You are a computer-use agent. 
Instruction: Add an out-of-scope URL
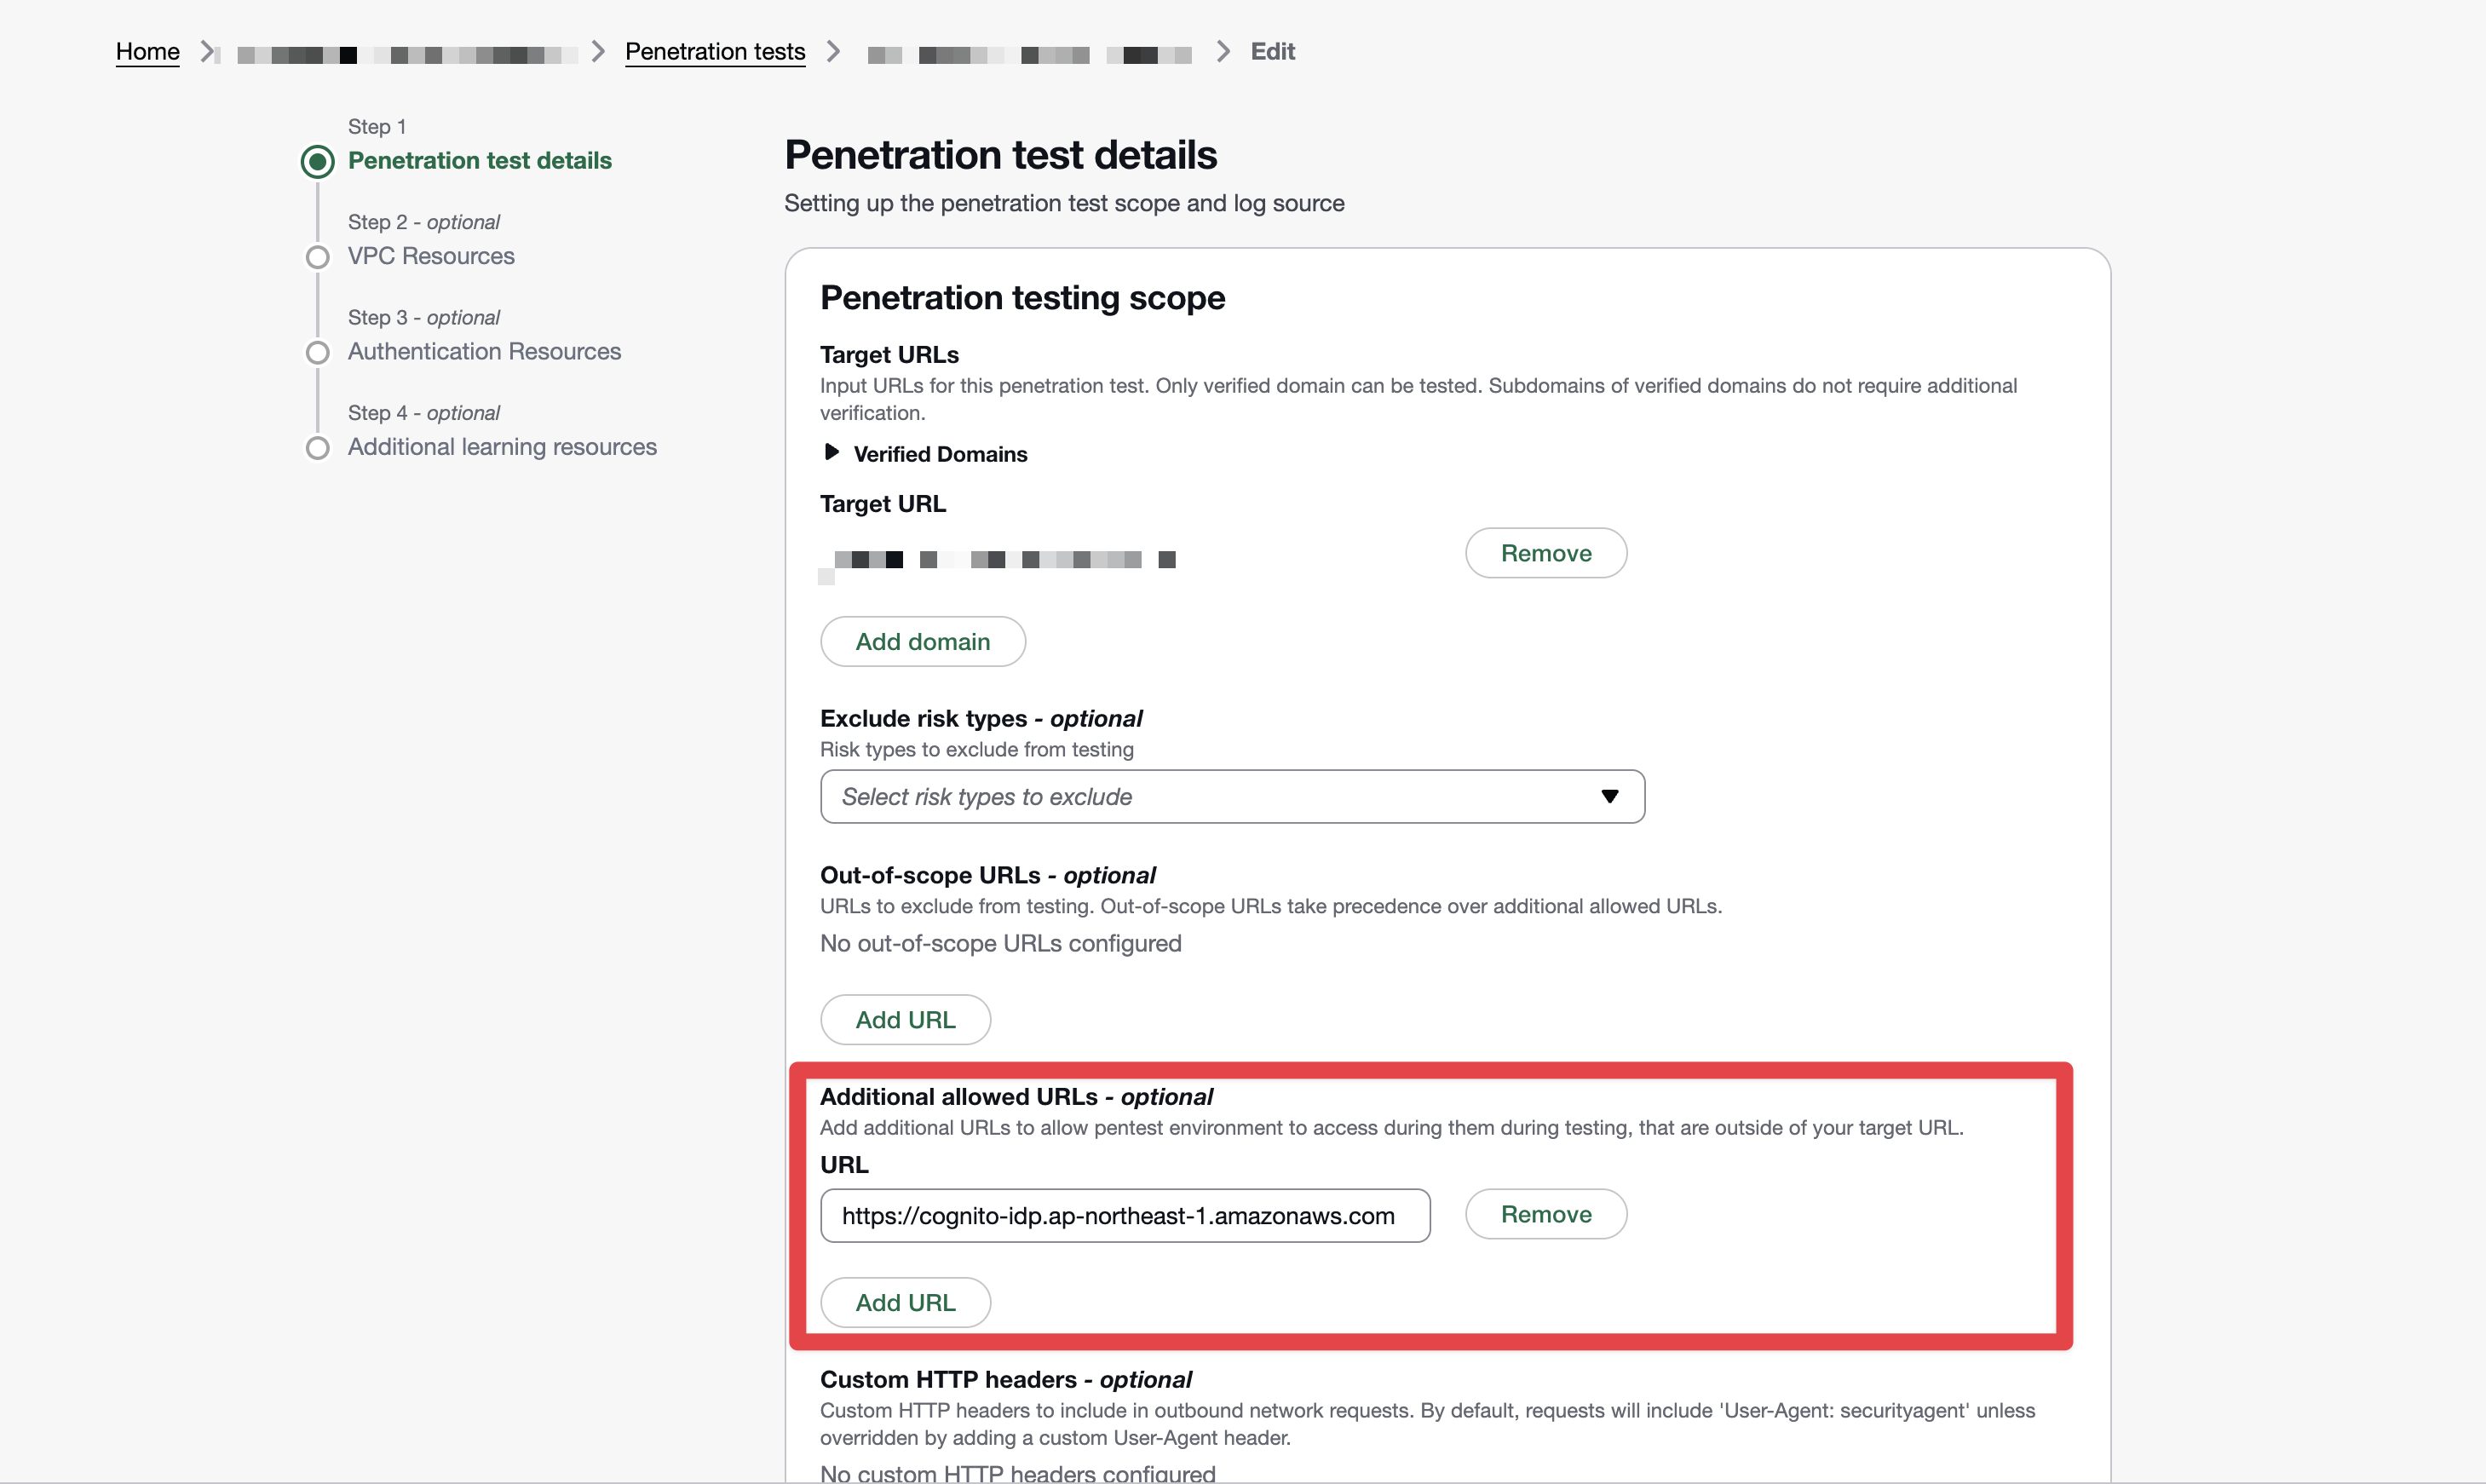coord(905,1019)
